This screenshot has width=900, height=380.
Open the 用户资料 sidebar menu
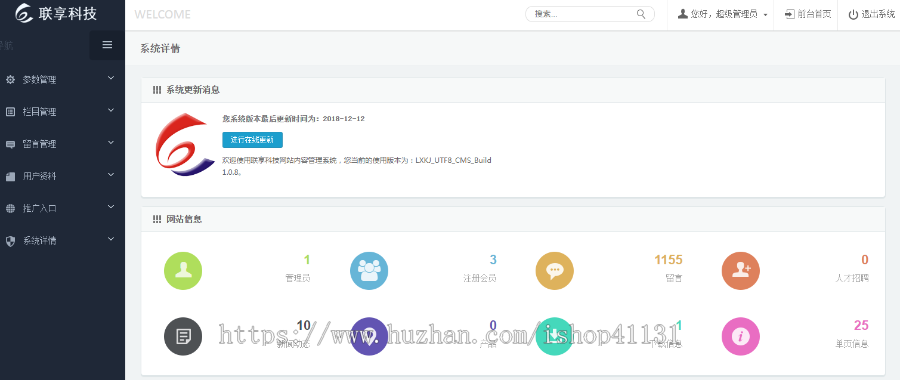tap(62, 176)
